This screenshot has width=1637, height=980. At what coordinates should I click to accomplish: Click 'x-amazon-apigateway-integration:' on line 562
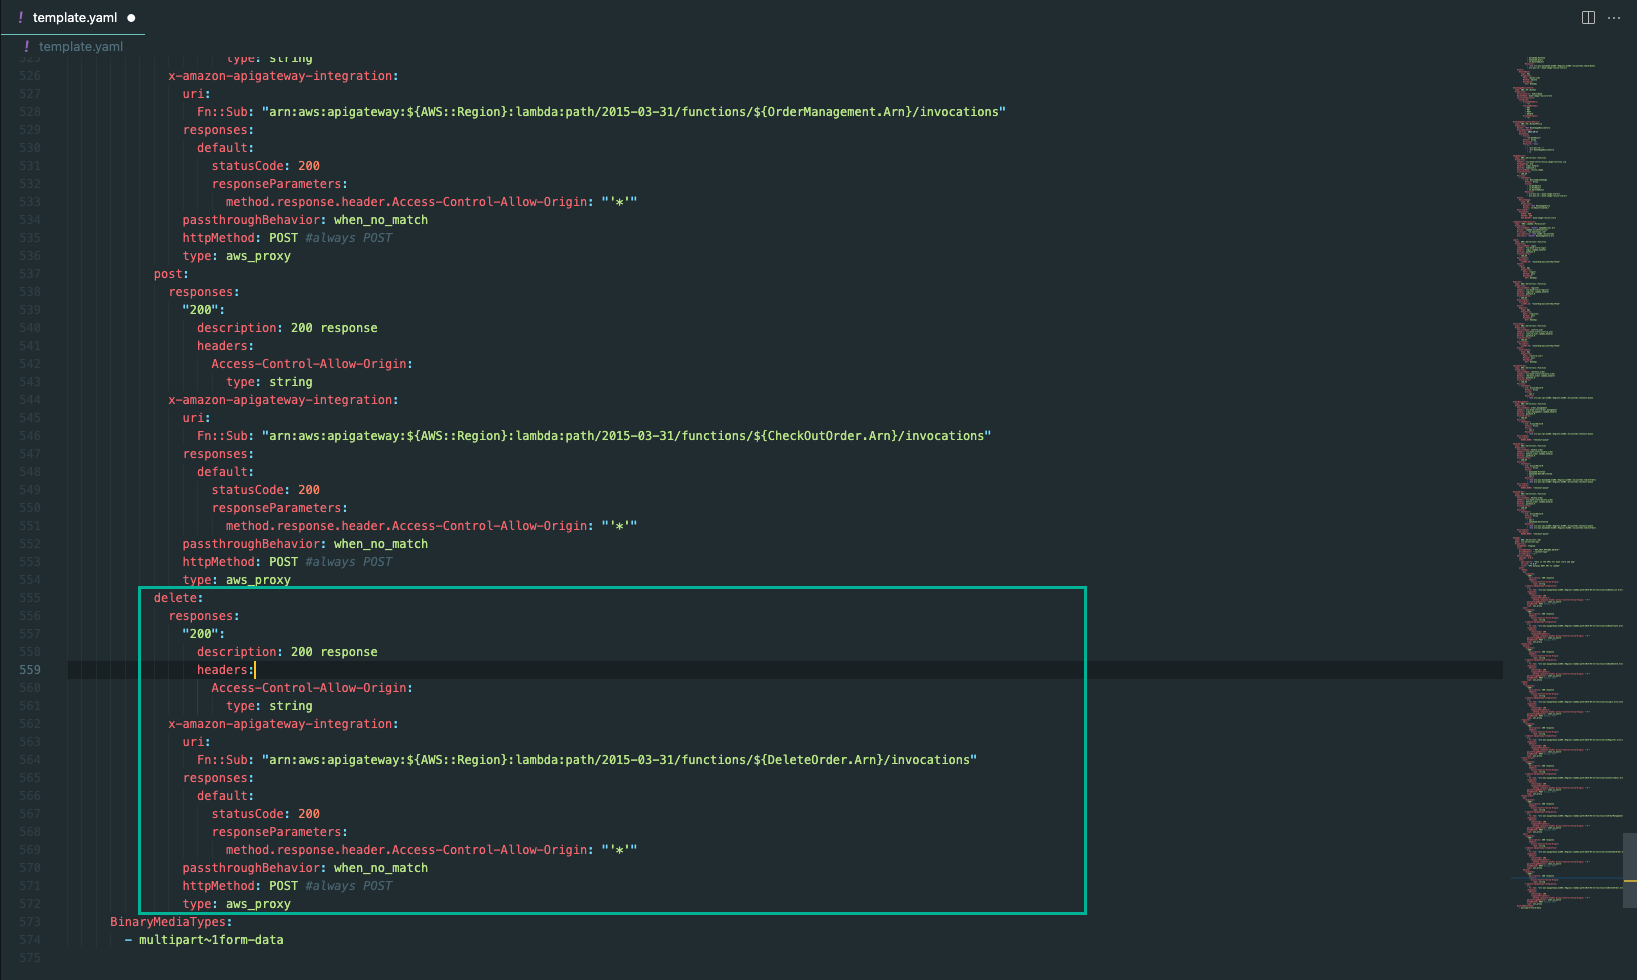tap(283, 724)
